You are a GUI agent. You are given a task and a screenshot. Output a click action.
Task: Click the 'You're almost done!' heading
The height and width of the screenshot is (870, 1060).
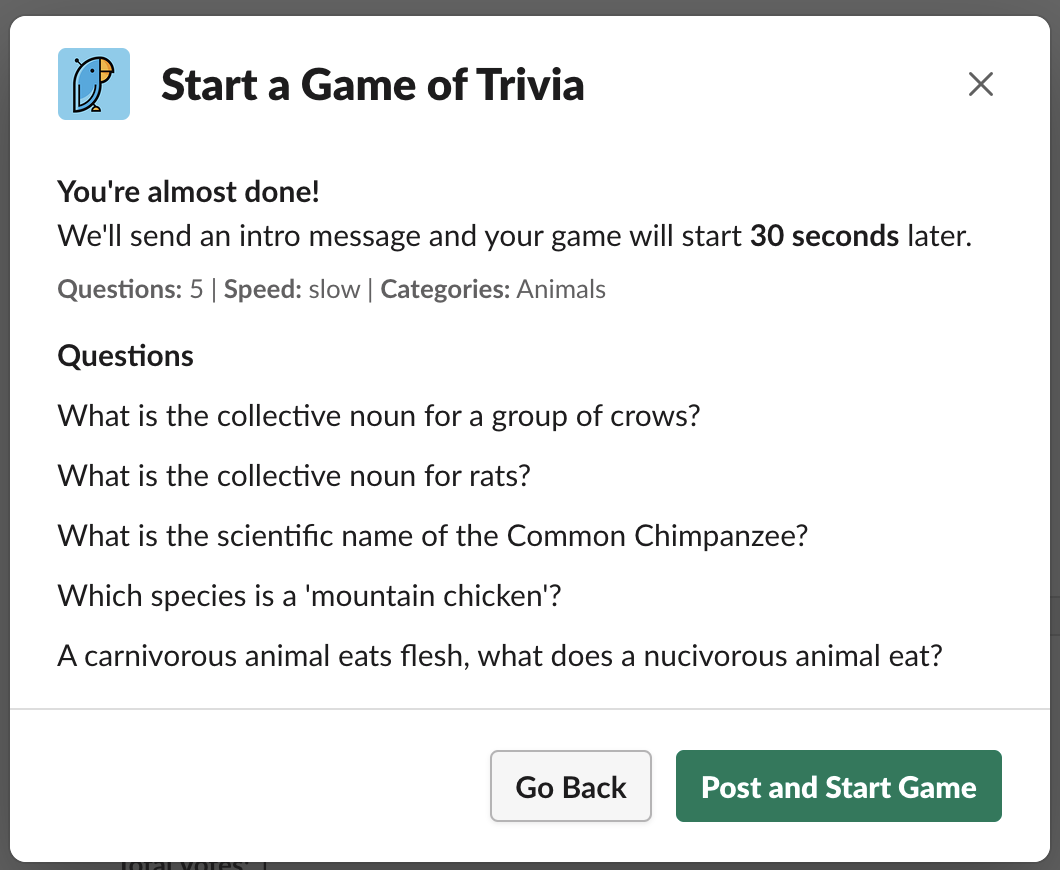coord(189,192)
